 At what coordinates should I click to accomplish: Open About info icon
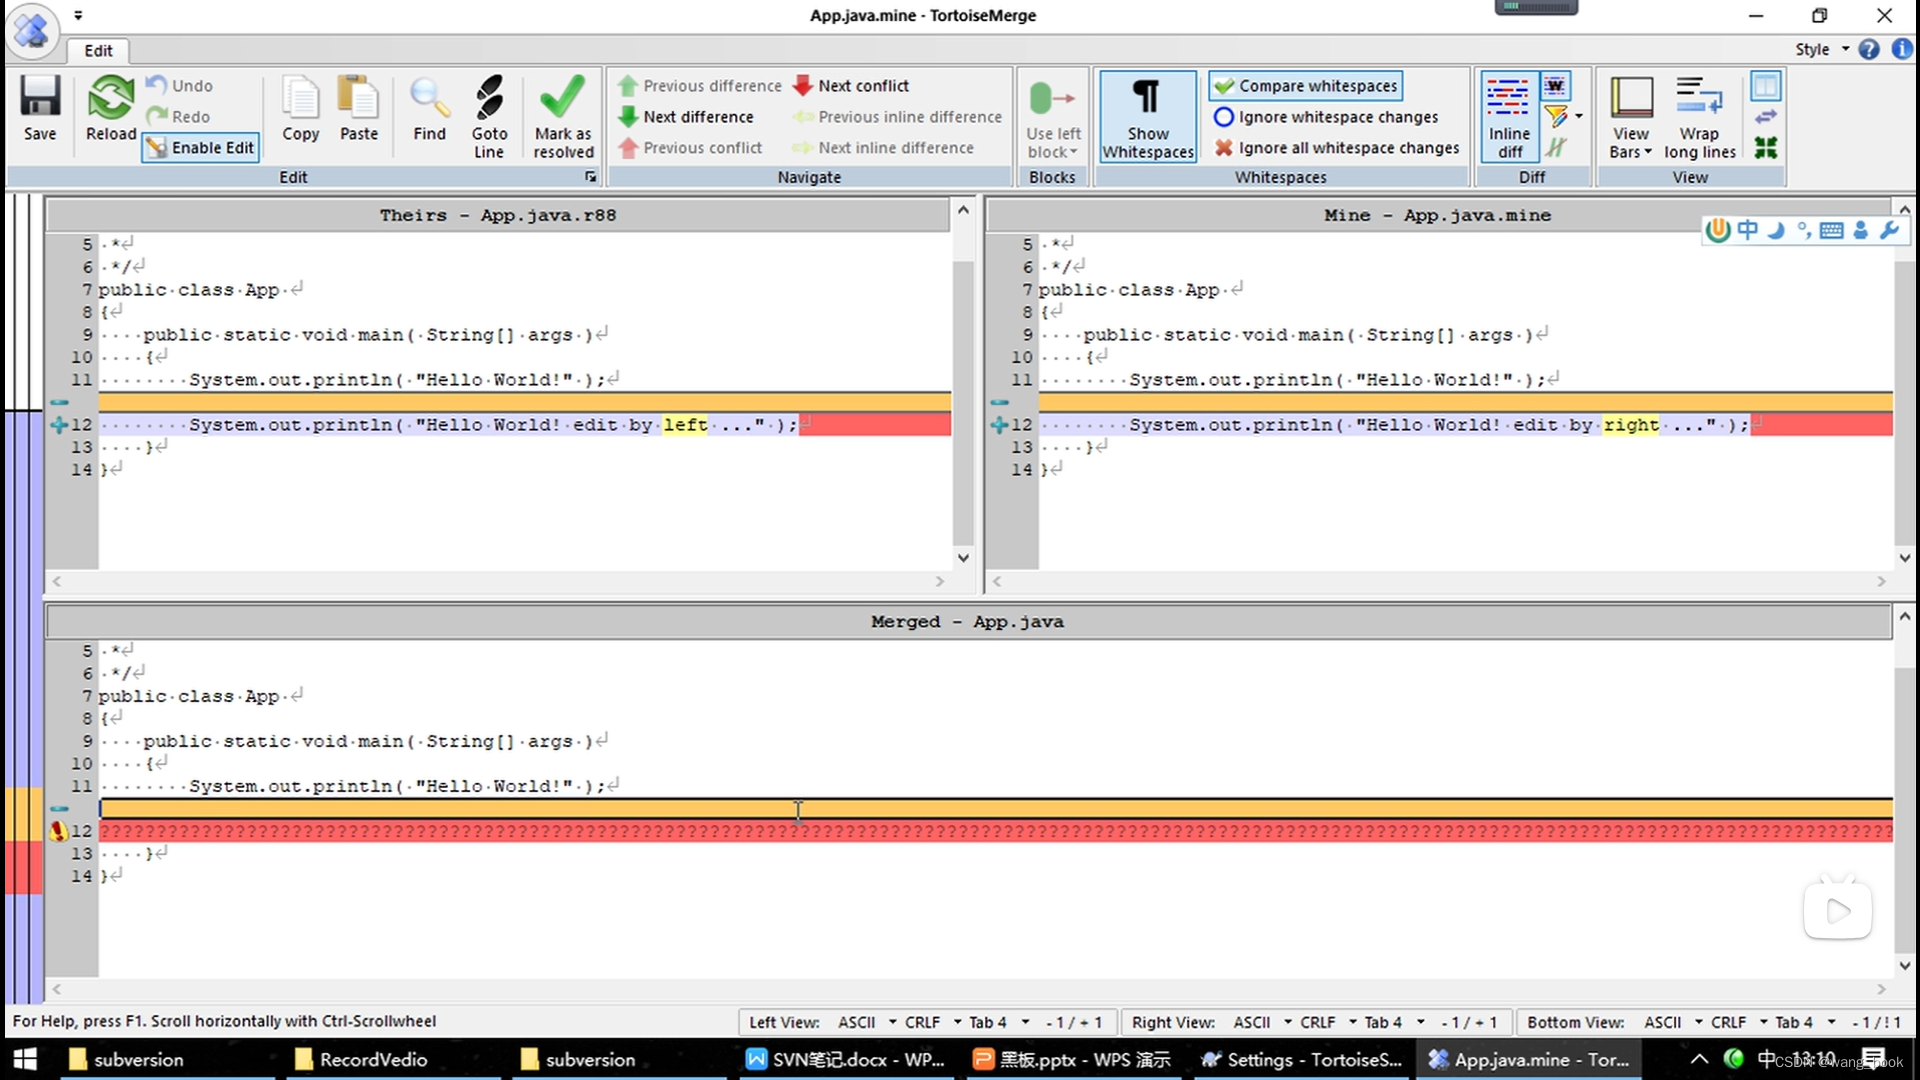pyautogui.click(x=1902, y=49)
